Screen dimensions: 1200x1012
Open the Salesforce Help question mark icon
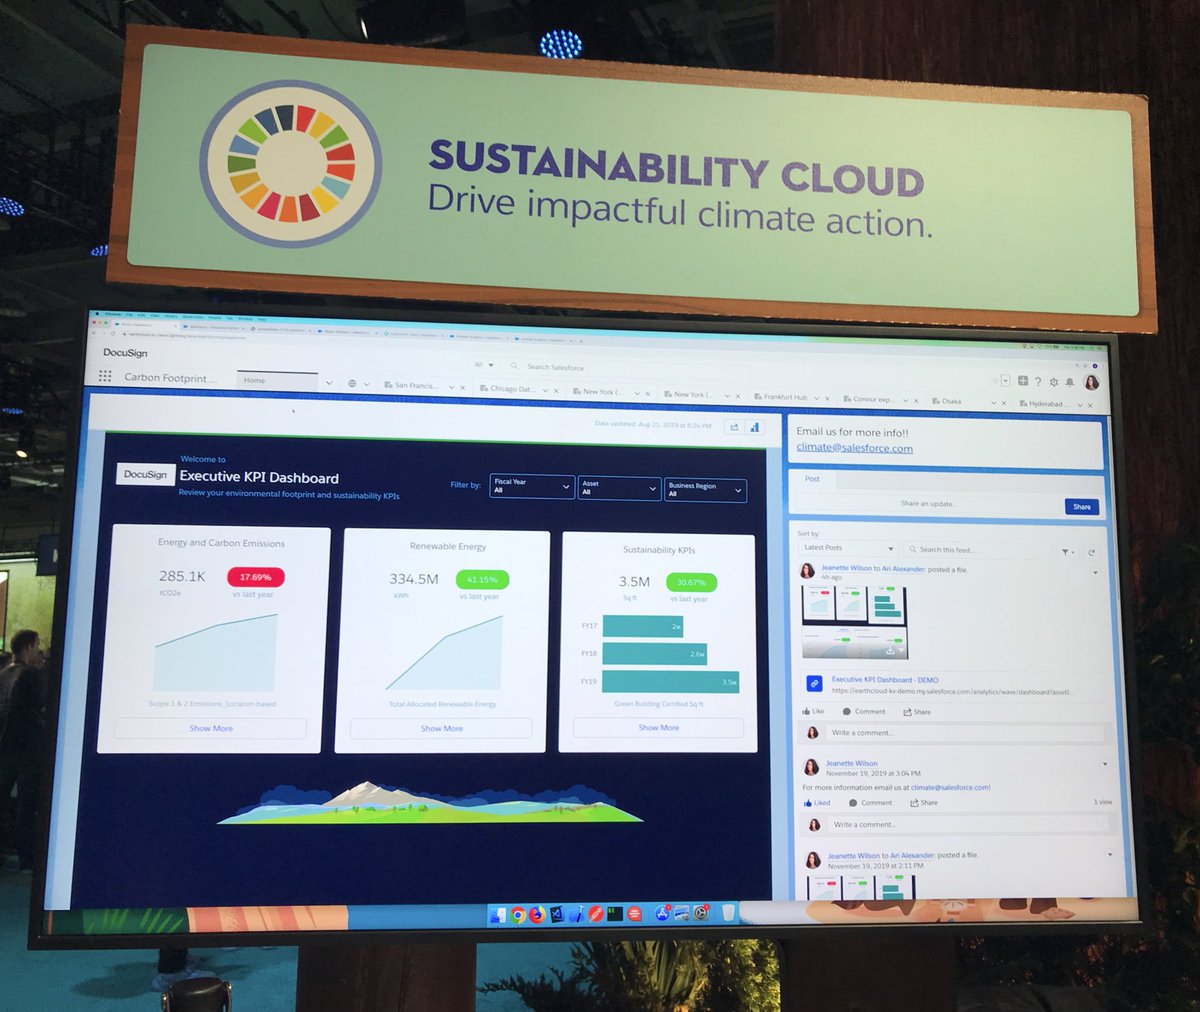point(1038,382)
